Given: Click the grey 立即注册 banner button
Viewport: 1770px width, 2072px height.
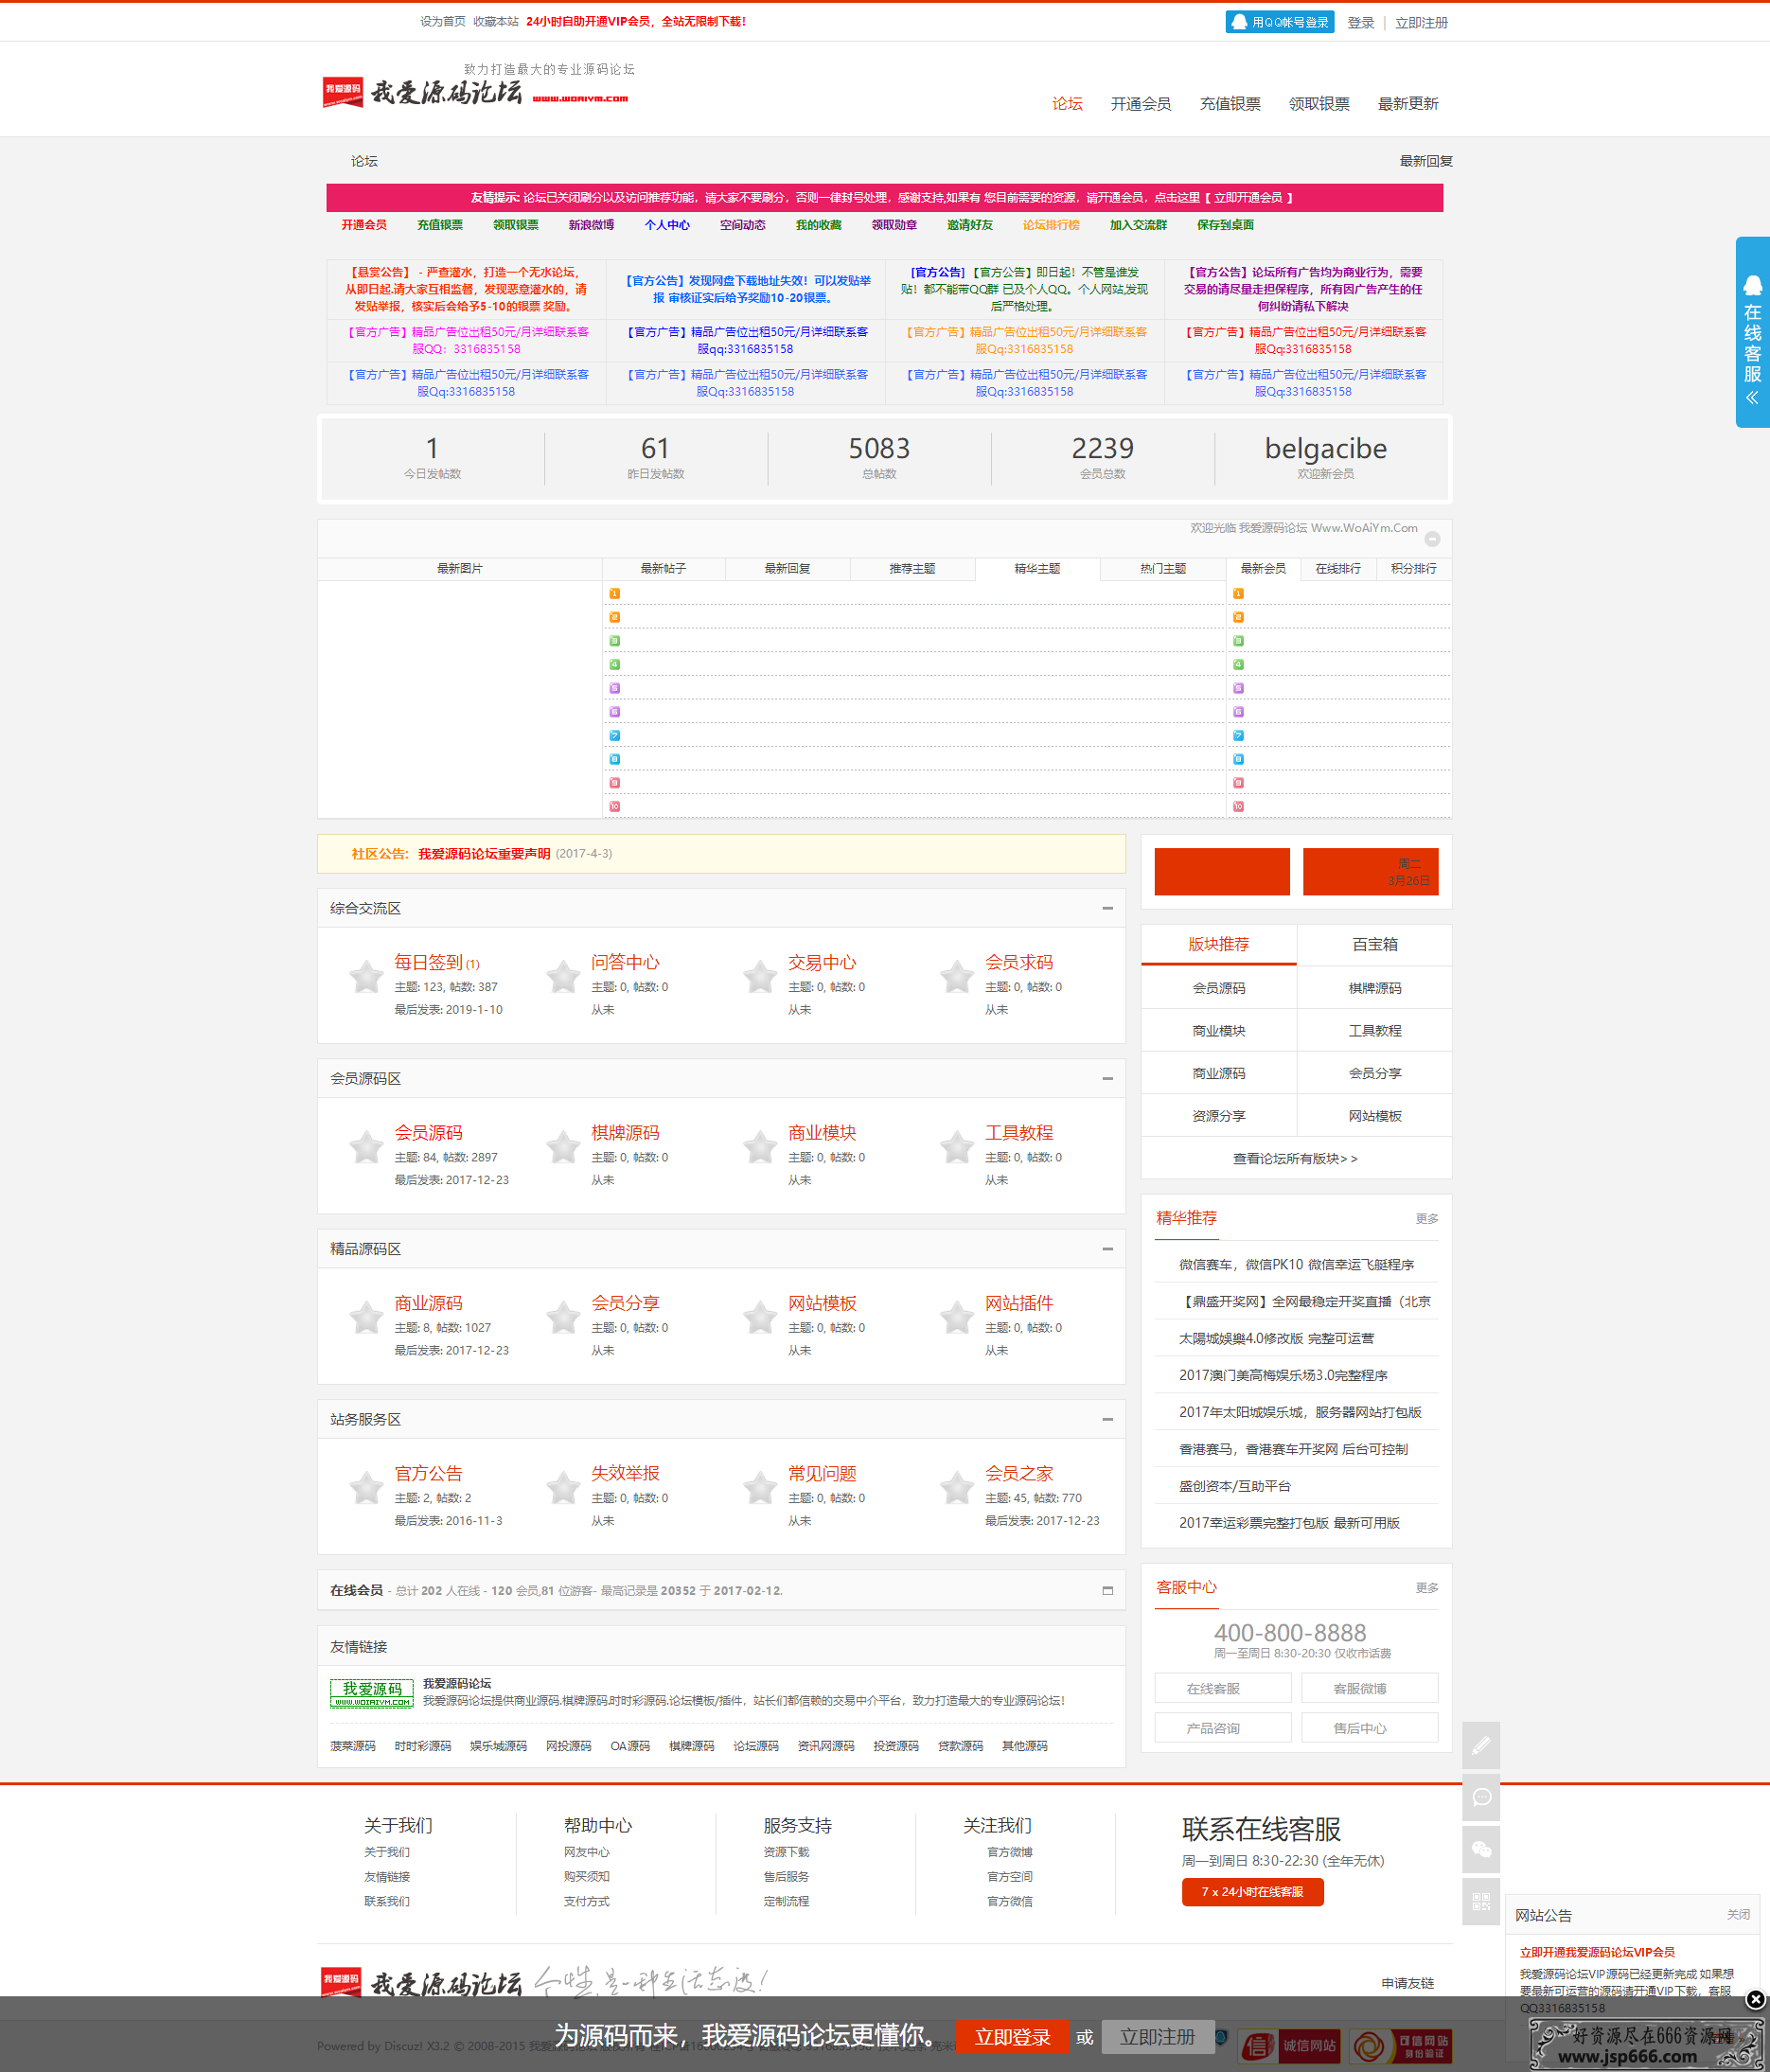Looking at the screenshot, I should 1158,2037.
